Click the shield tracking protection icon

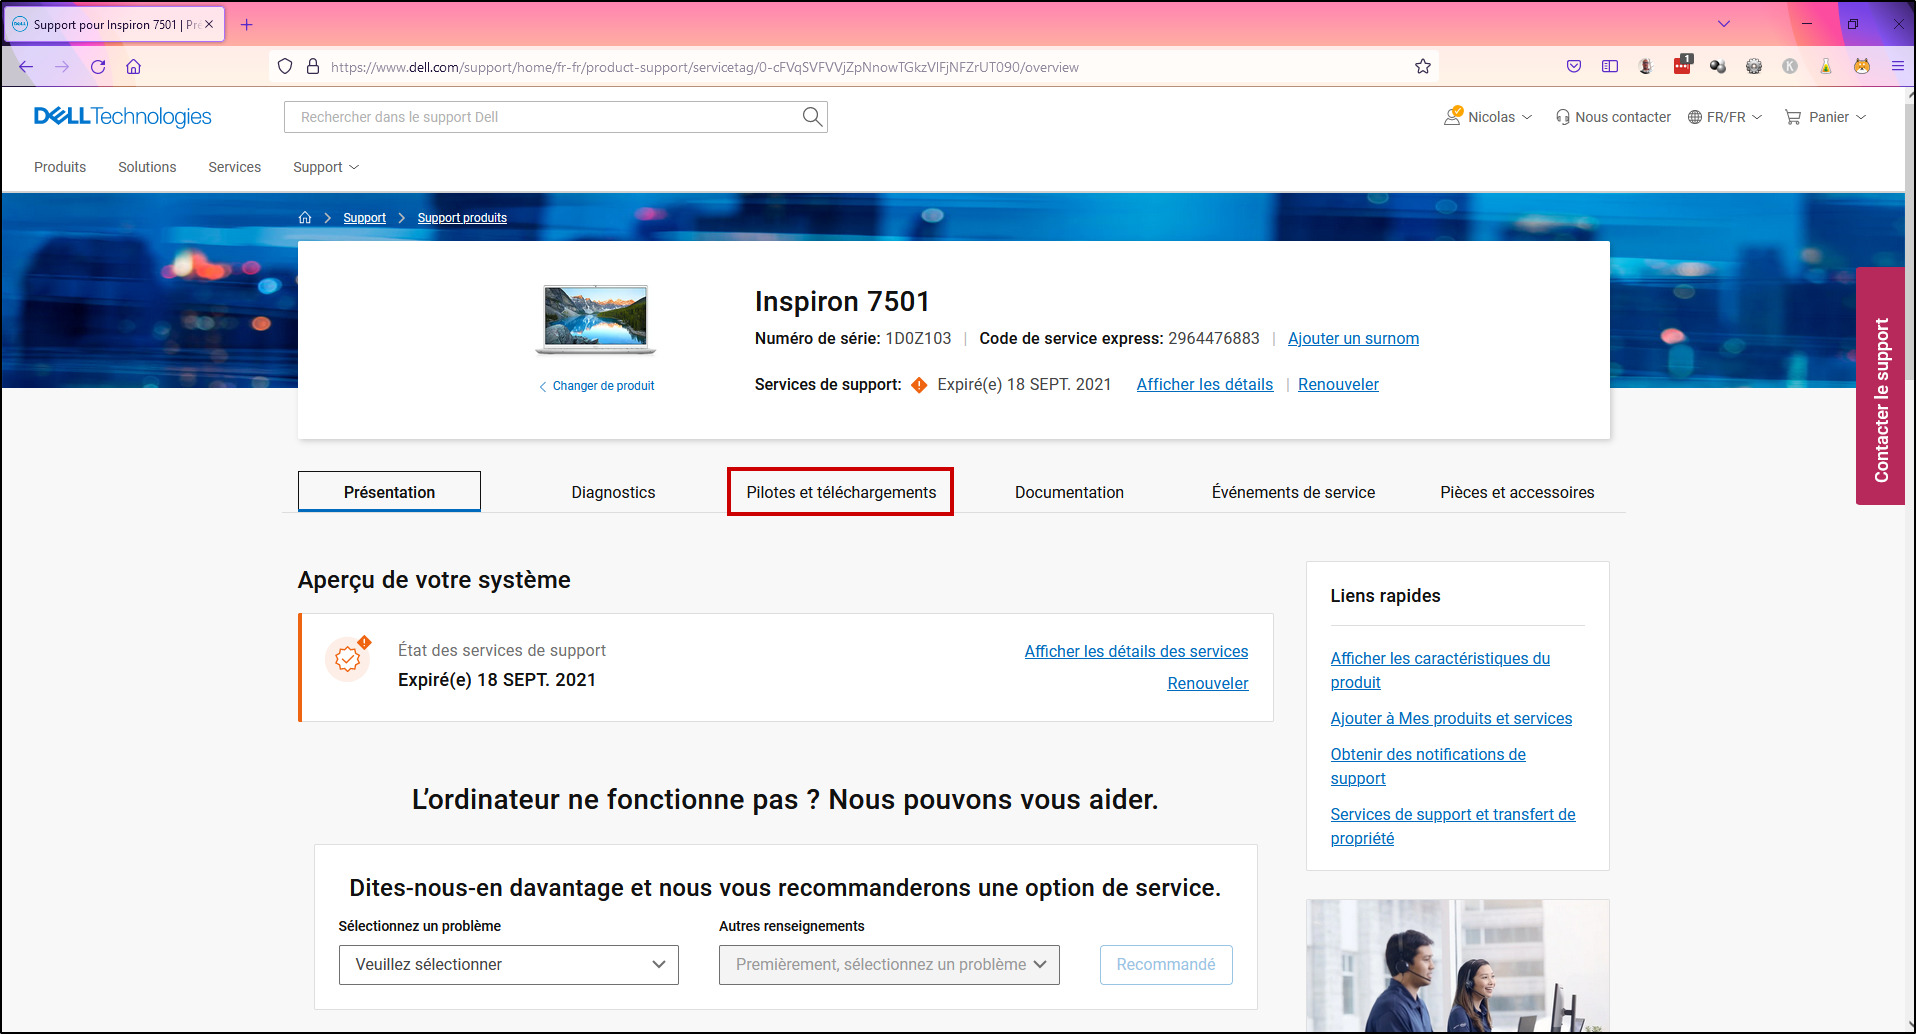point(285,67)
